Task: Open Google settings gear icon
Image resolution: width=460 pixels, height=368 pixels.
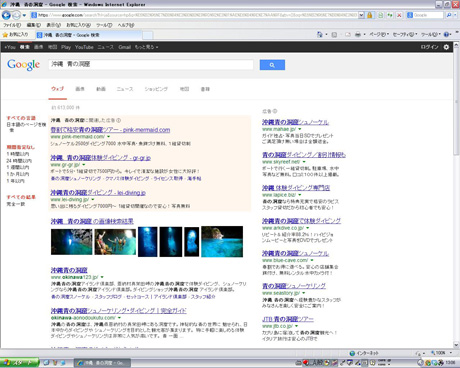Action: click(446, 47)
